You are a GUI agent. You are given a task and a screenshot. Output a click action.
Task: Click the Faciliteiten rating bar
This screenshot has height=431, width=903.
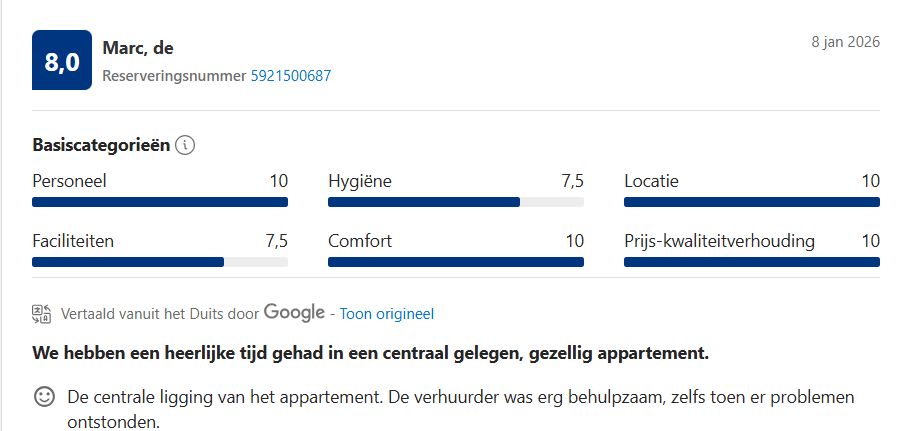[x=160, y=262]
